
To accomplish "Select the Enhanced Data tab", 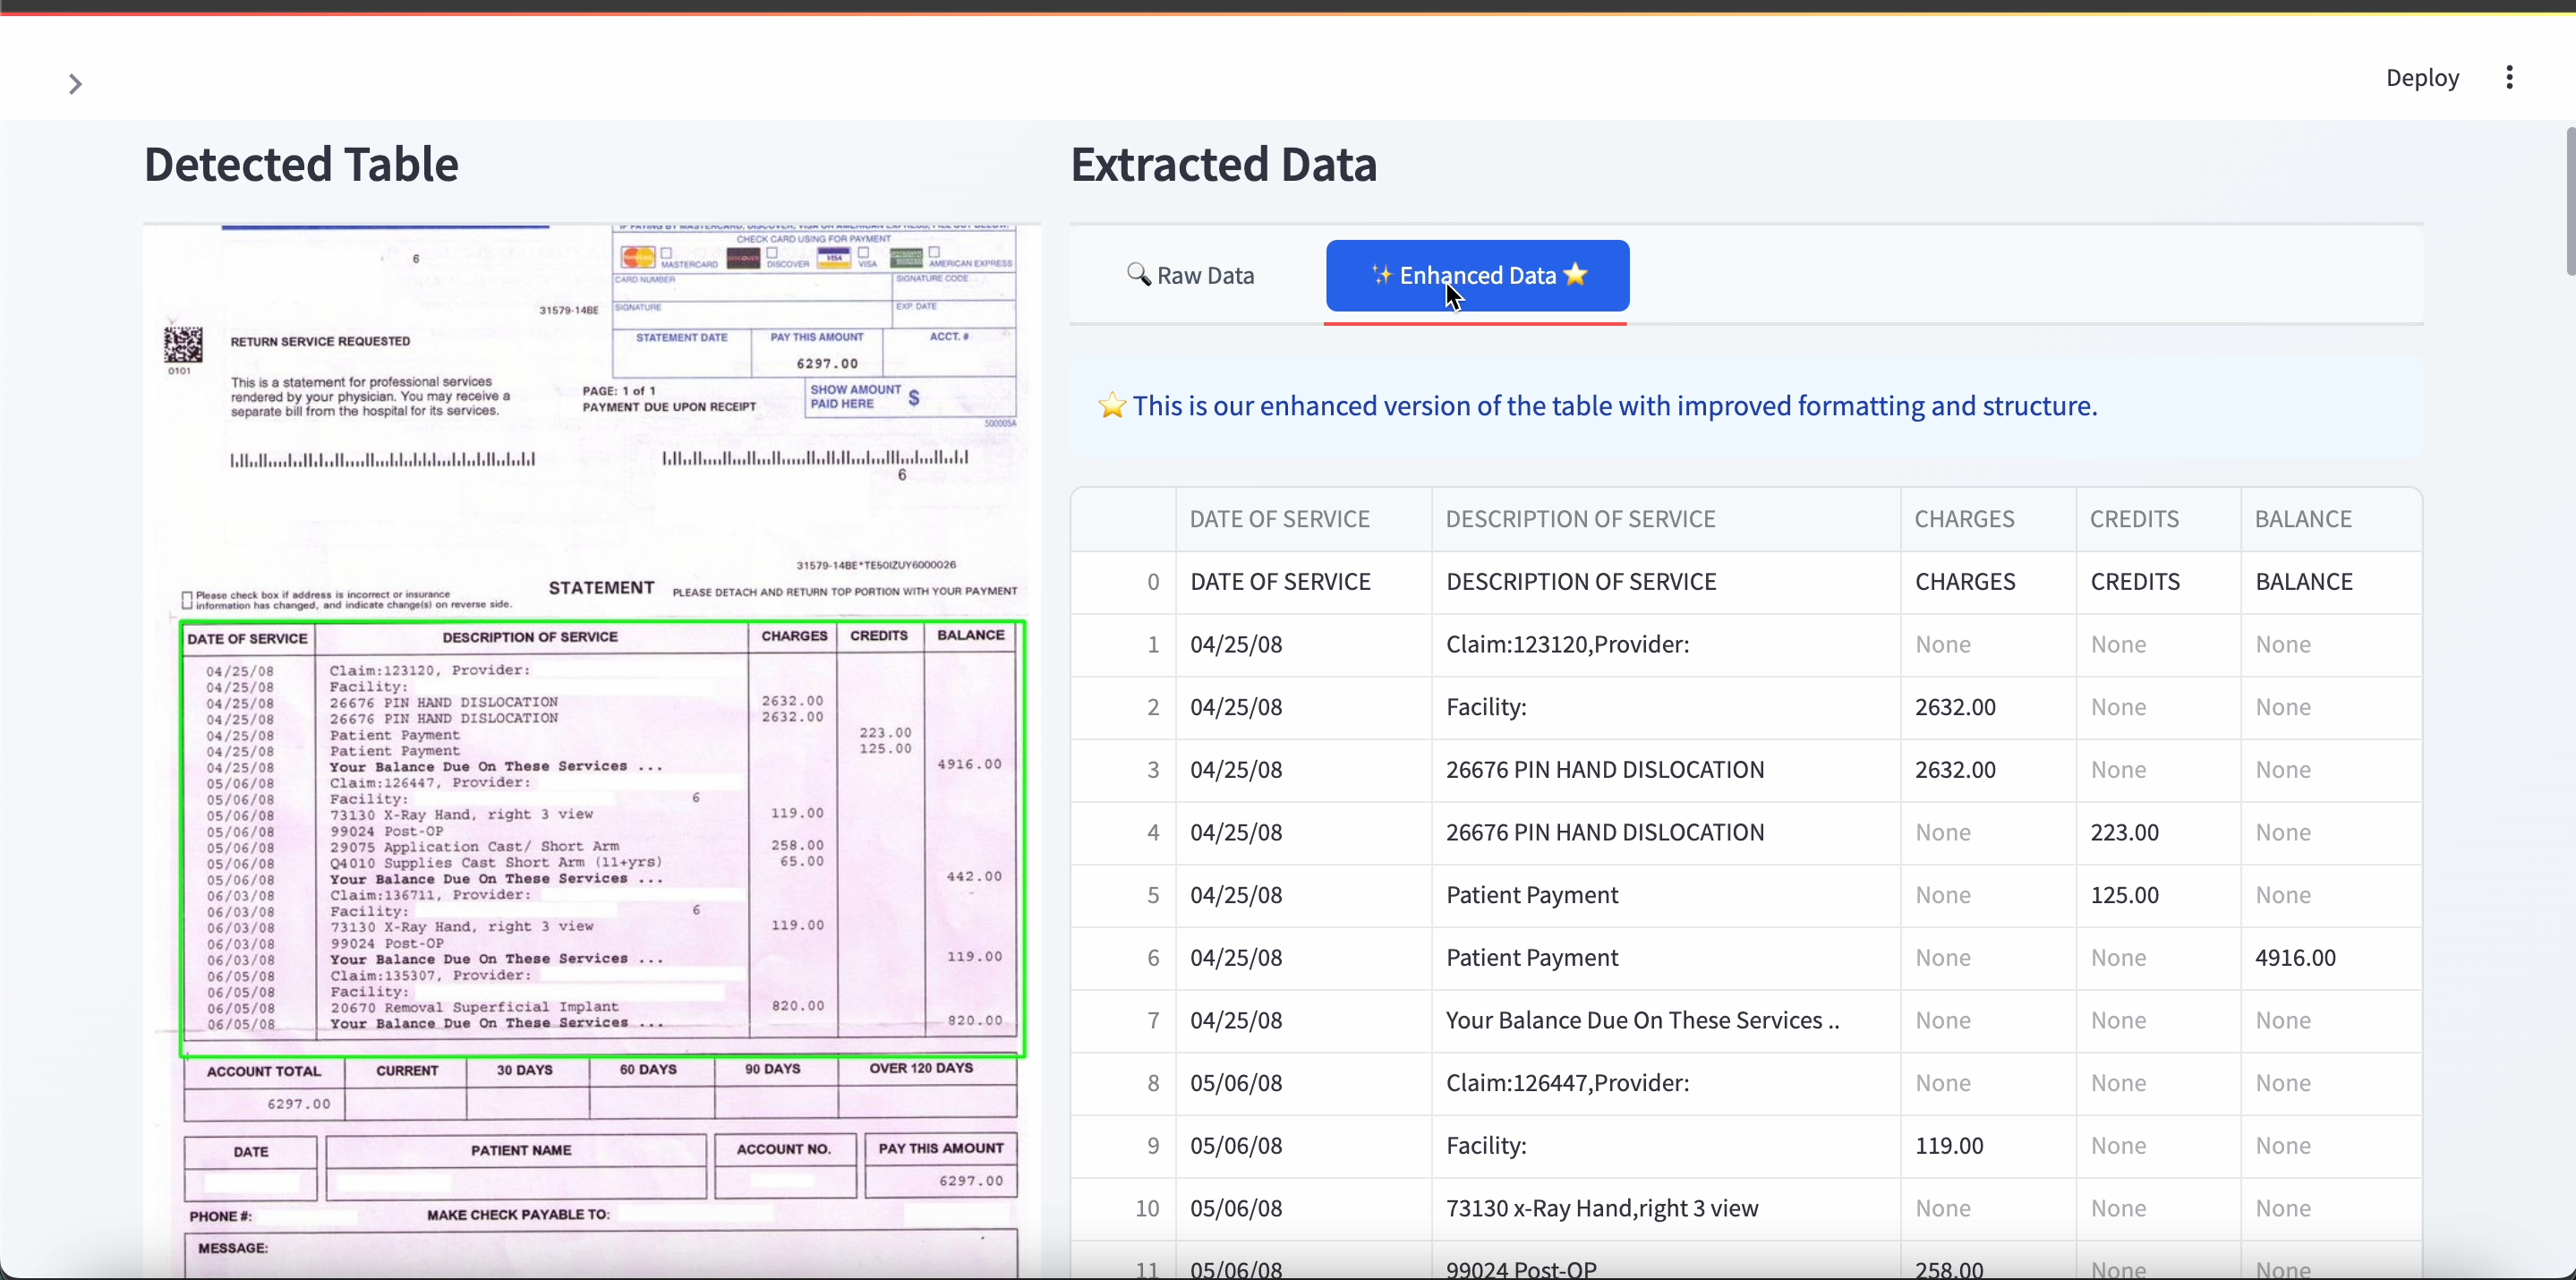I will (1477, 275).
